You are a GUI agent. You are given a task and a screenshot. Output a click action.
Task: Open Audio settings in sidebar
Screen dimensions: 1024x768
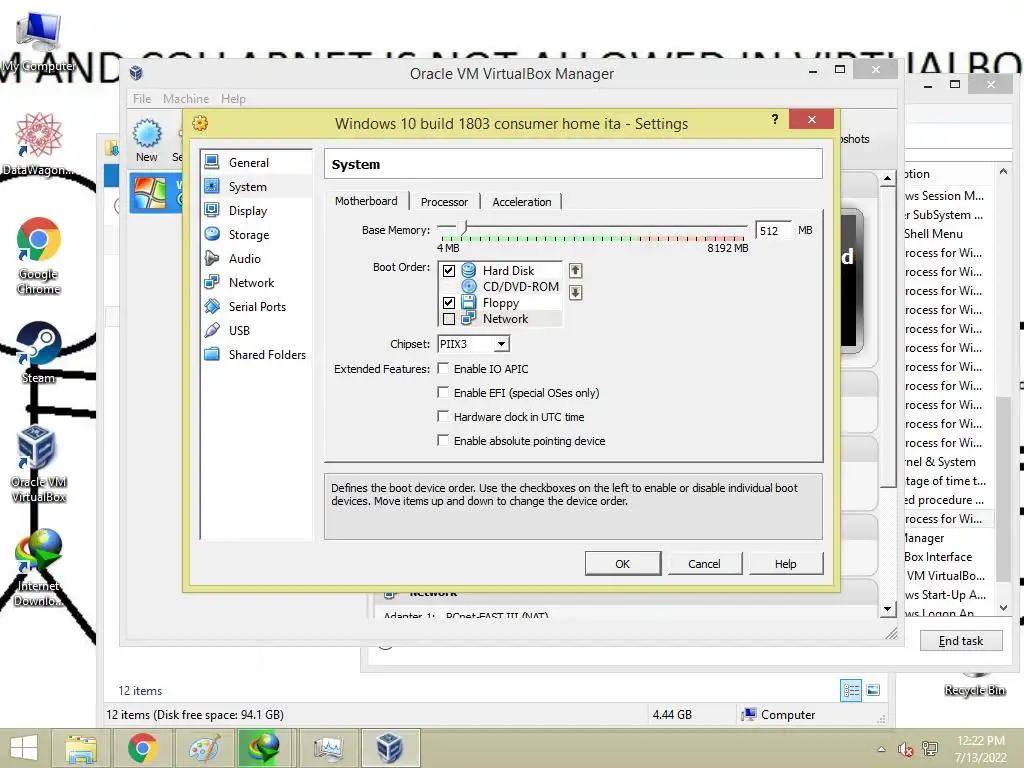coord(244,259)
